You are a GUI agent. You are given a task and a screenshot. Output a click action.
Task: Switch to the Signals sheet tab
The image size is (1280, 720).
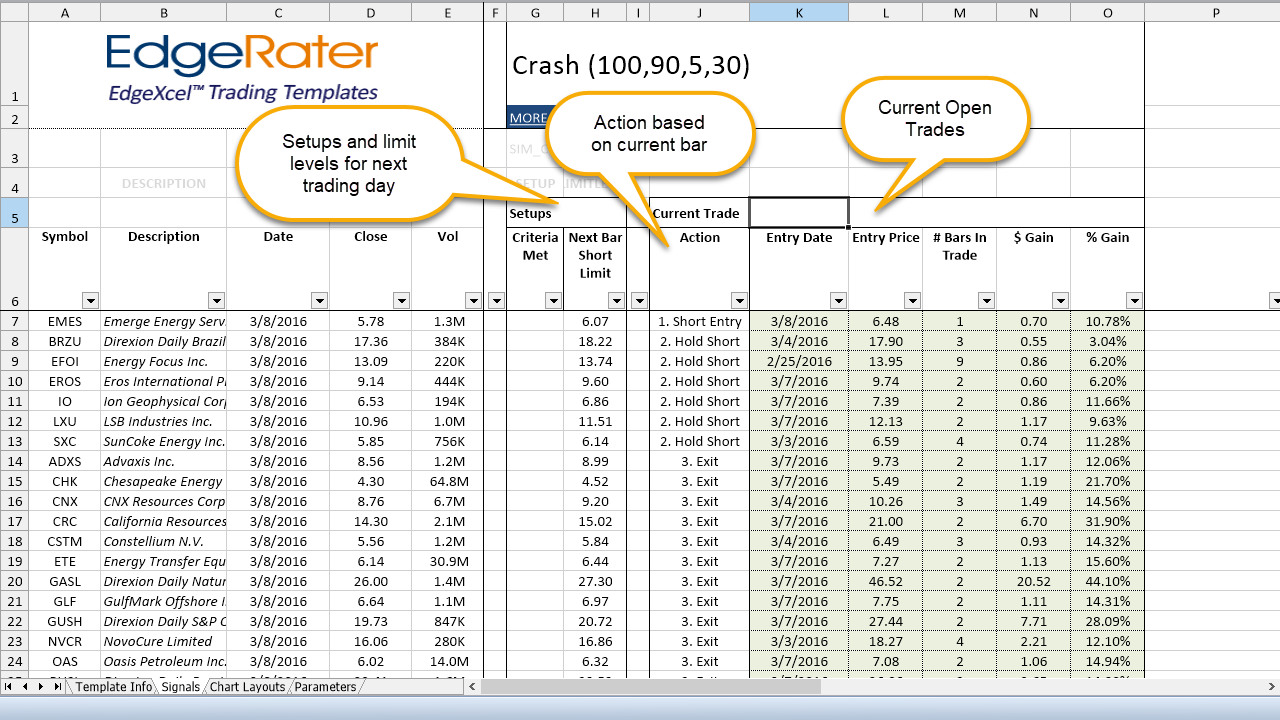click(x=181, y=687)
